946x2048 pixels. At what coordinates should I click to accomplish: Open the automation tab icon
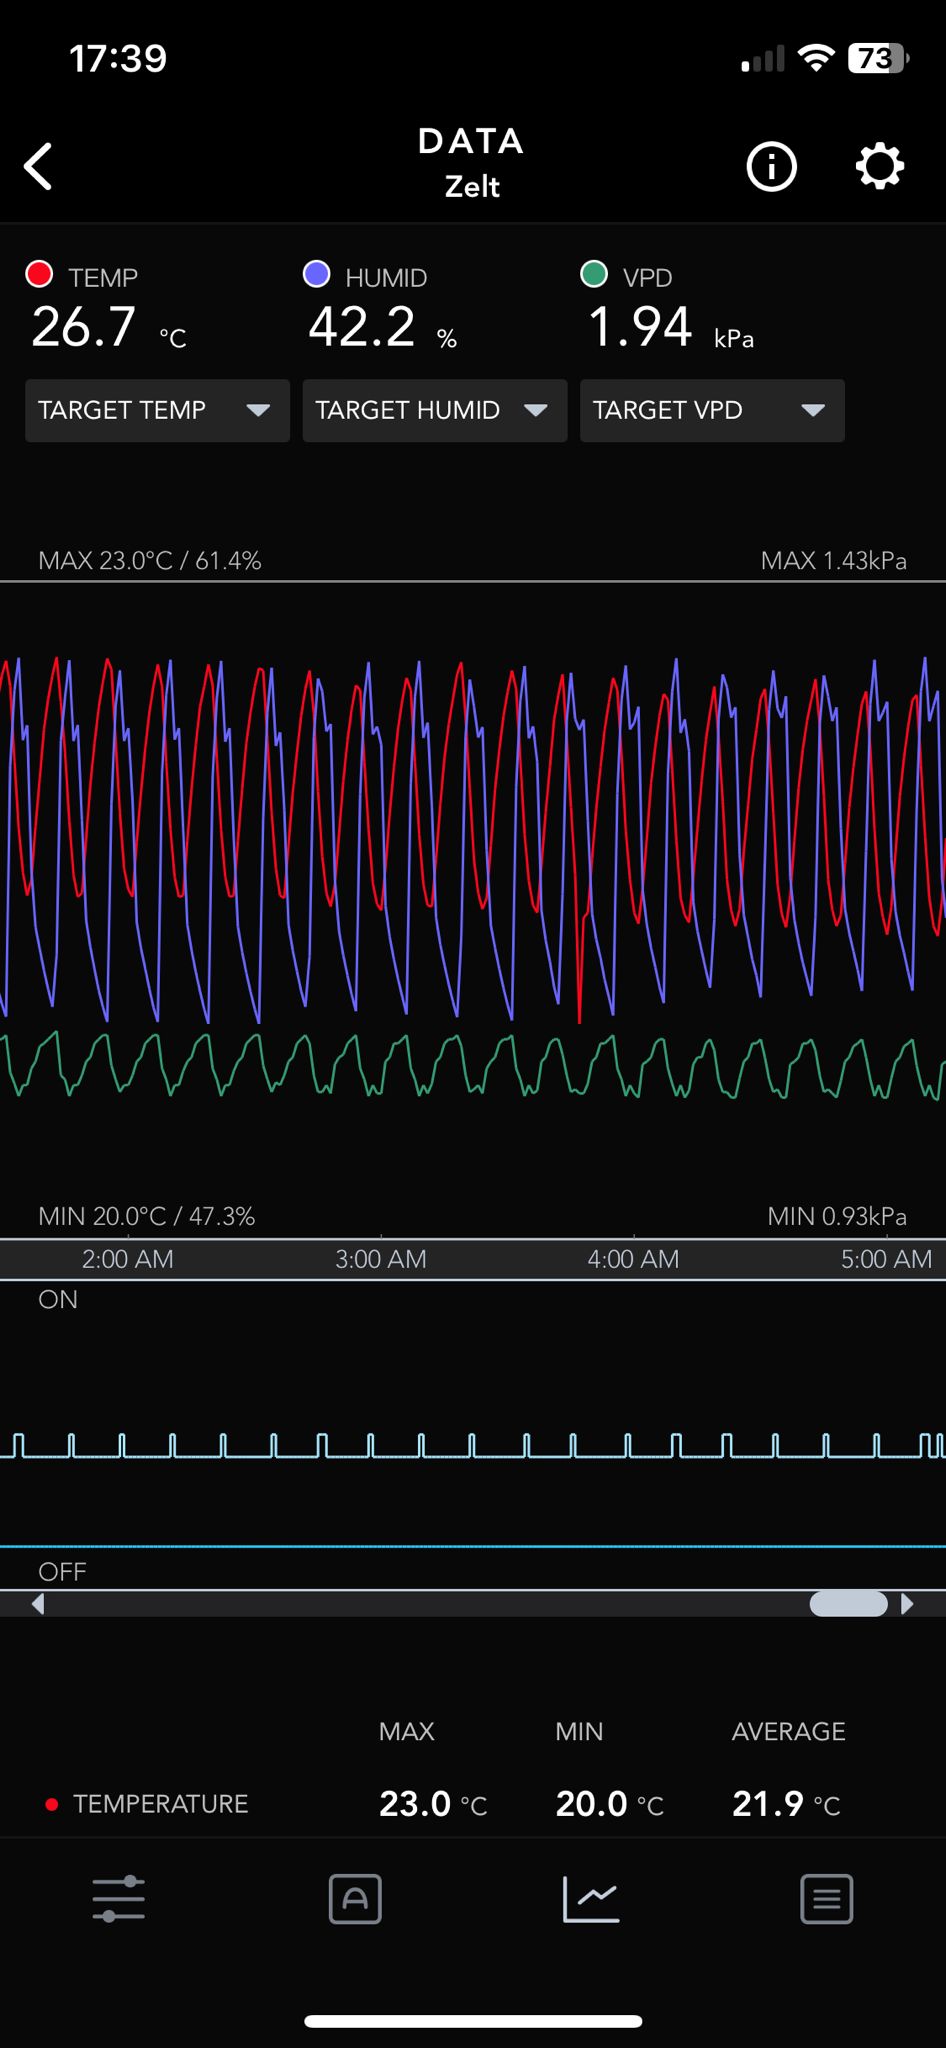tap(355, 1898)
